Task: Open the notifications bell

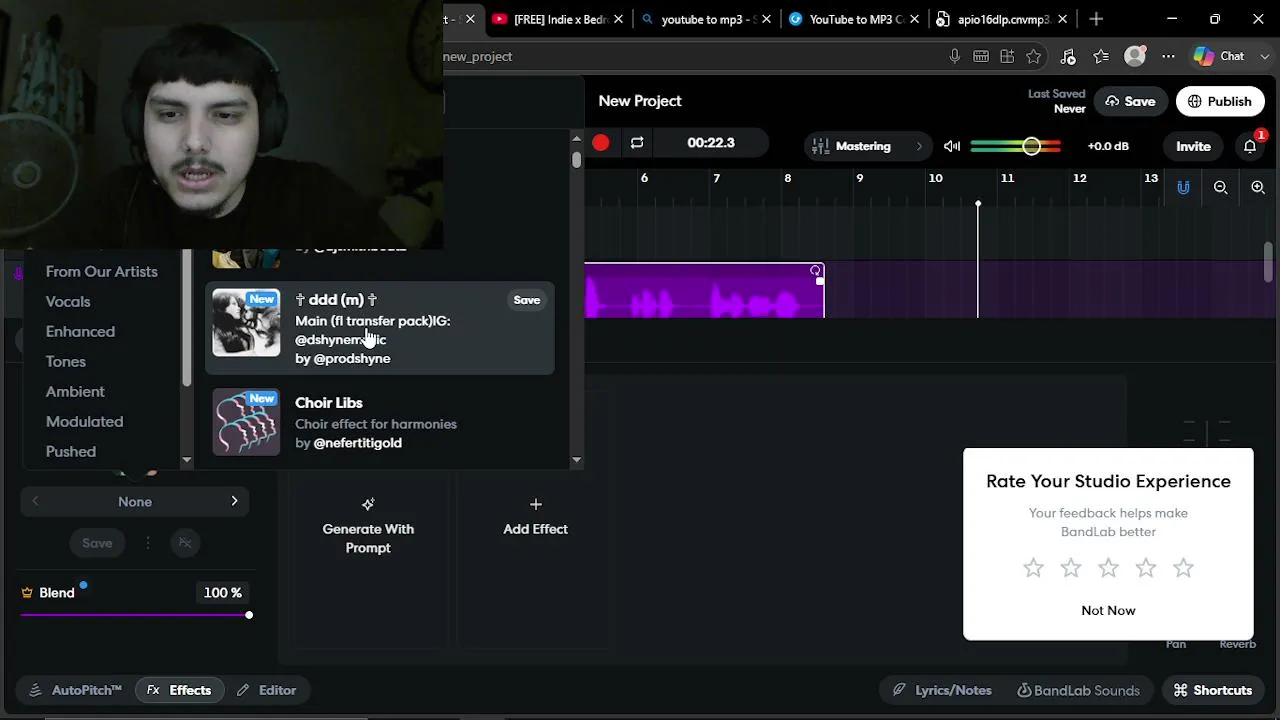Action: (x=1250, y=146)
